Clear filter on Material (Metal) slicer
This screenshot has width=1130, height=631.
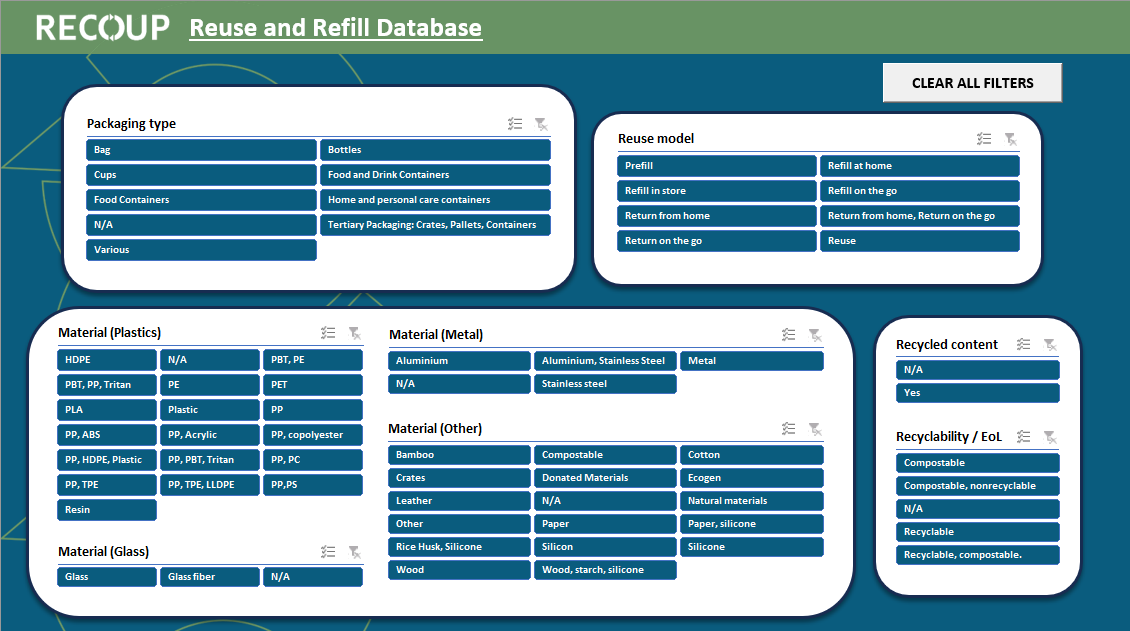pyautogui.click(x=815, y=335)
